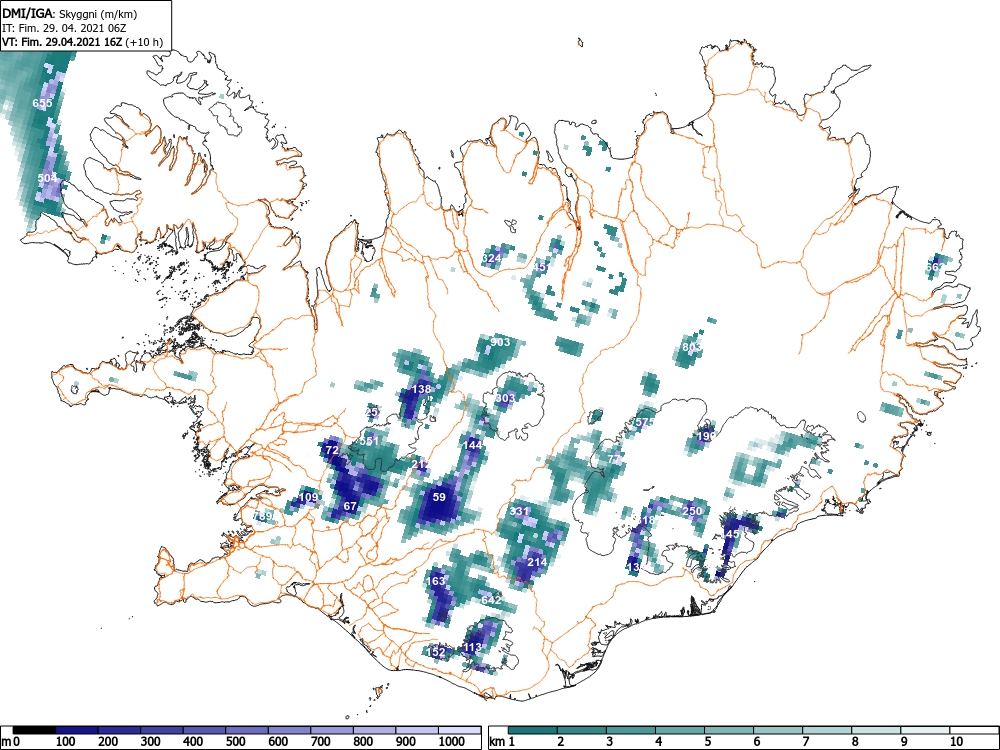Click the visibility value '551' on the map
The height and width of the screenshot is (750, 1000).
click(x=369, y=441)
